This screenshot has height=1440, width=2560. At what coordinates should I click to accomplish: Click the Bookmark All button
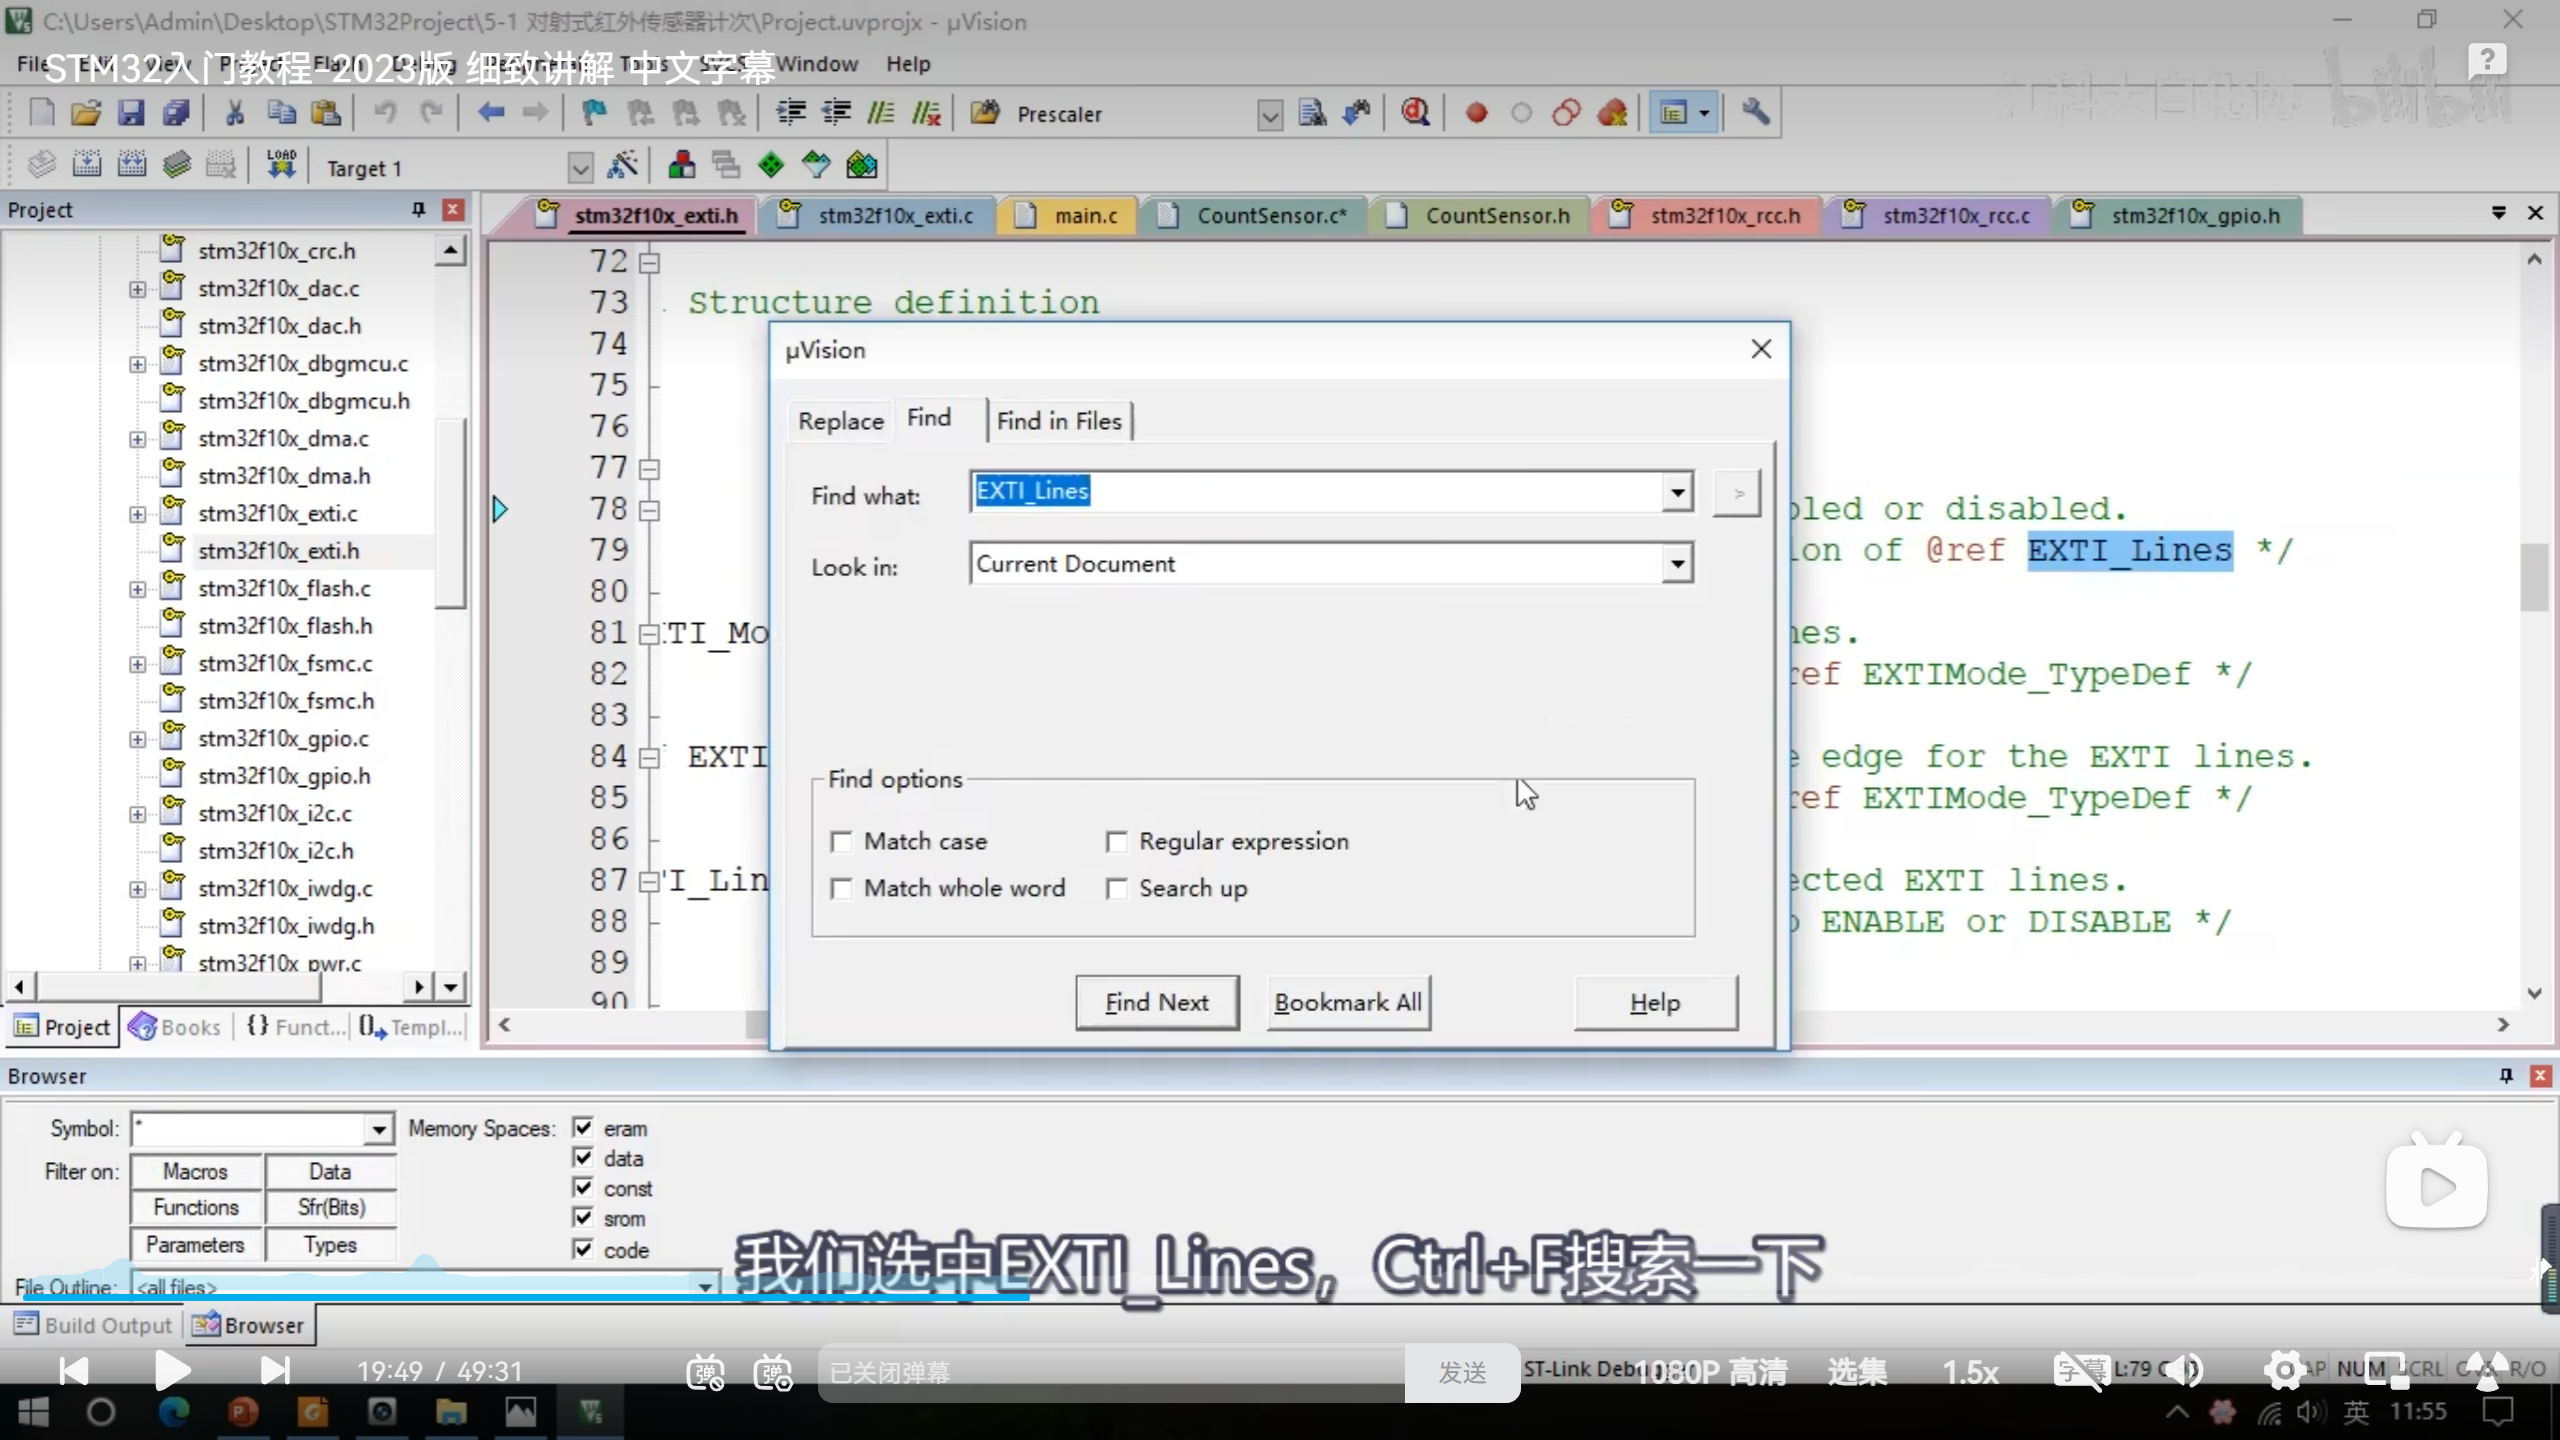[1347, 1002]
